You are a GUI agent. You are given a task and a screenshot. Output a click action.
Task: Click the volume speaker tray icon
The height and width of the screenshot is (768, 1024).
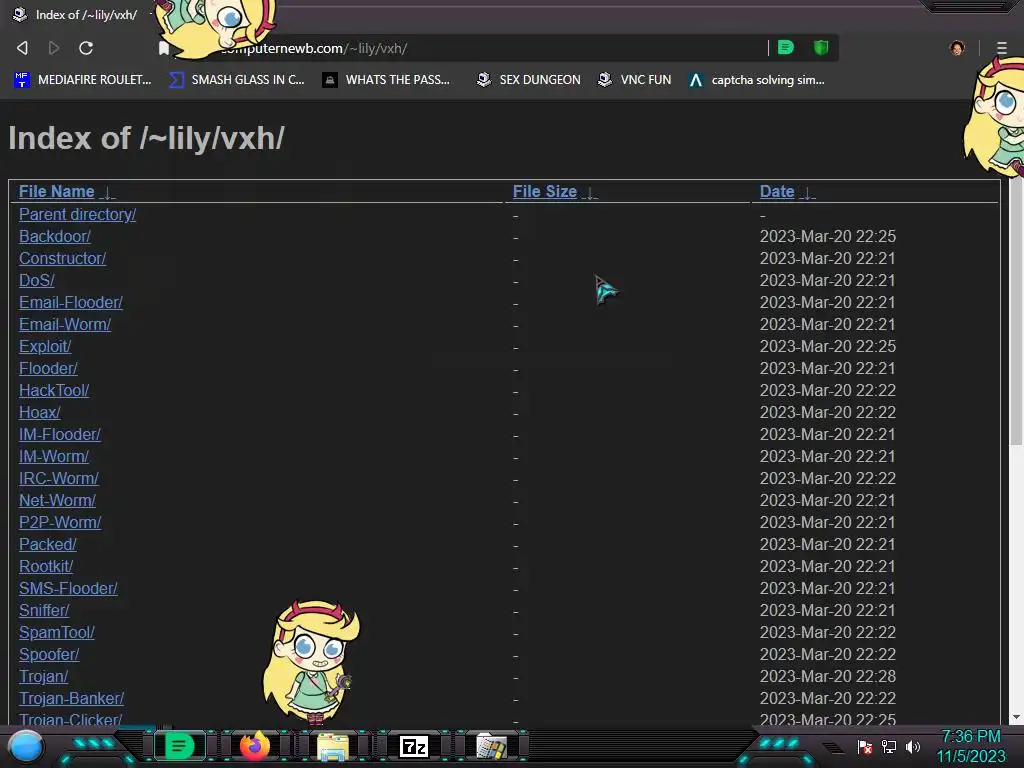(913, 746)
